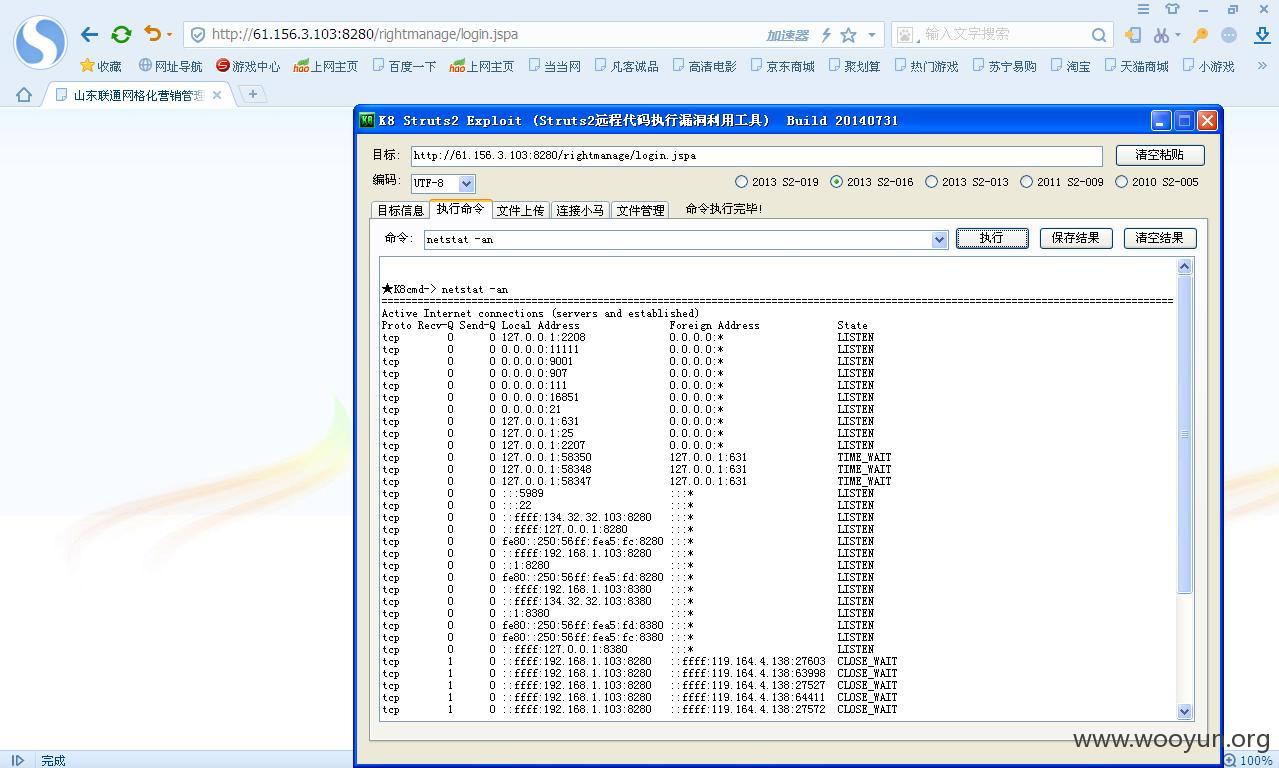Select the 山东联通网格化营销管理 browser tab

(138, 95)
